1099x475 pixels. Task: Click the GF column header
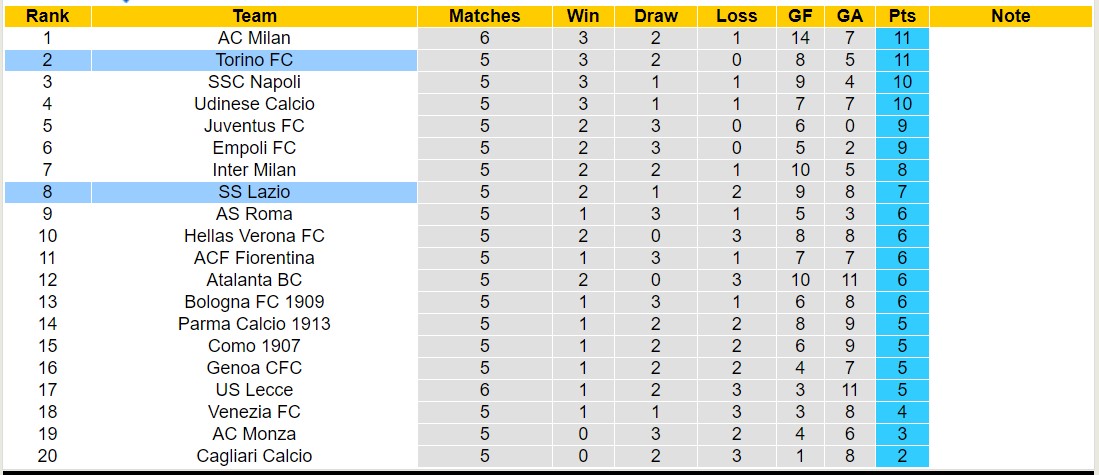point(799,16)
